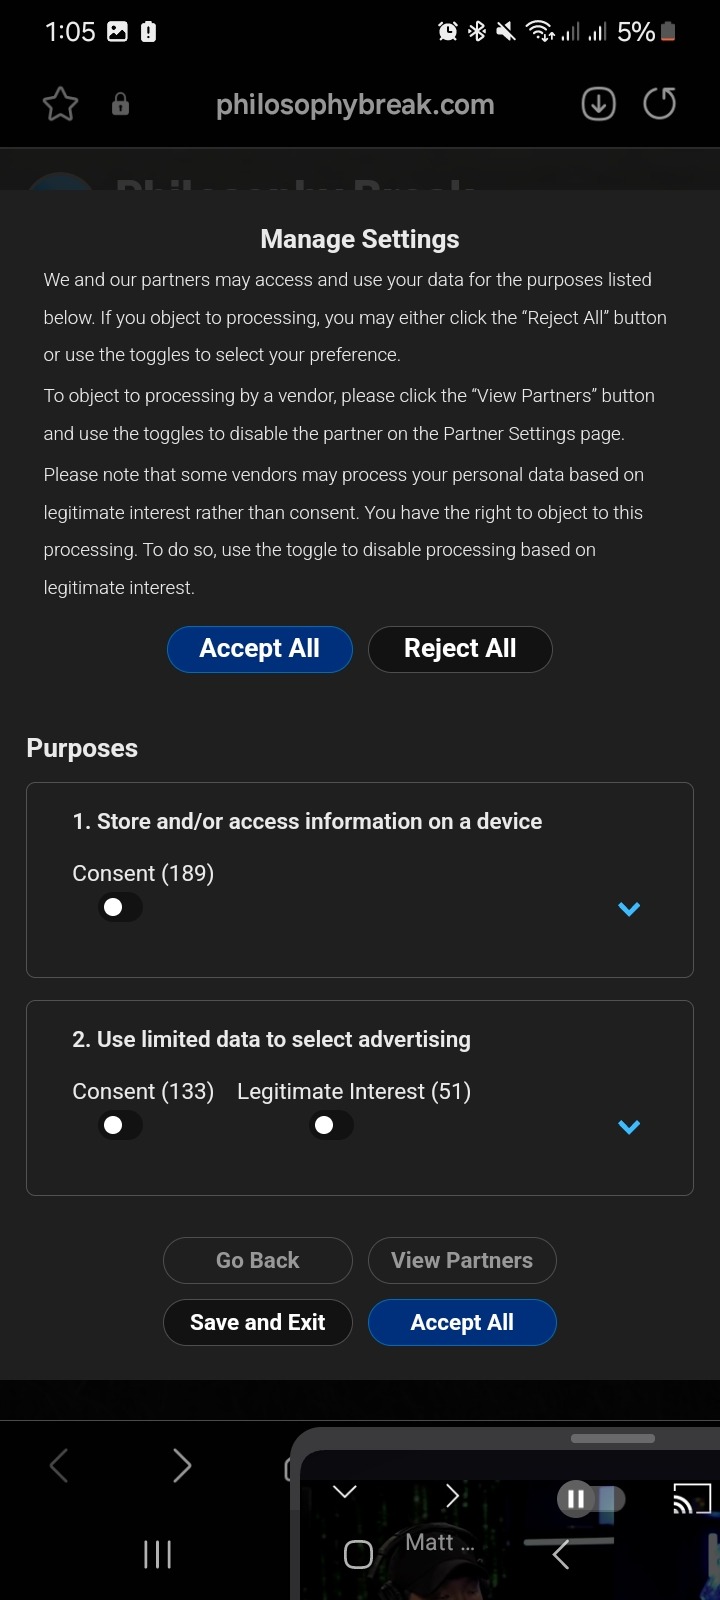
Task: Expand Use limited data advertising section
Action: coord(629,1127)
